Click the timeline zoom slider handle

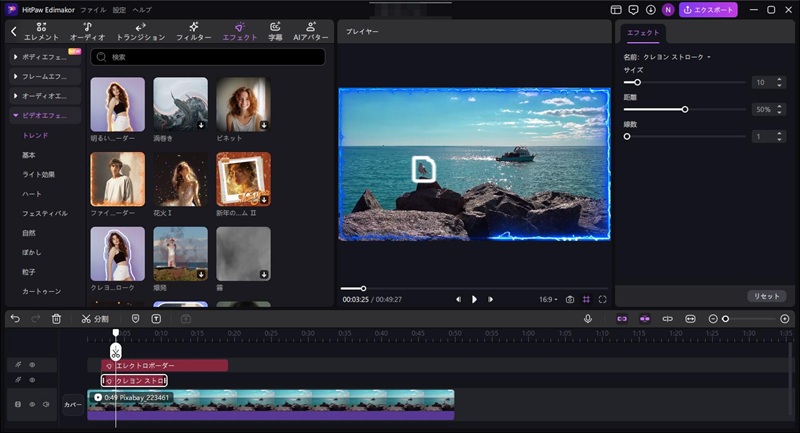[726, 319]
